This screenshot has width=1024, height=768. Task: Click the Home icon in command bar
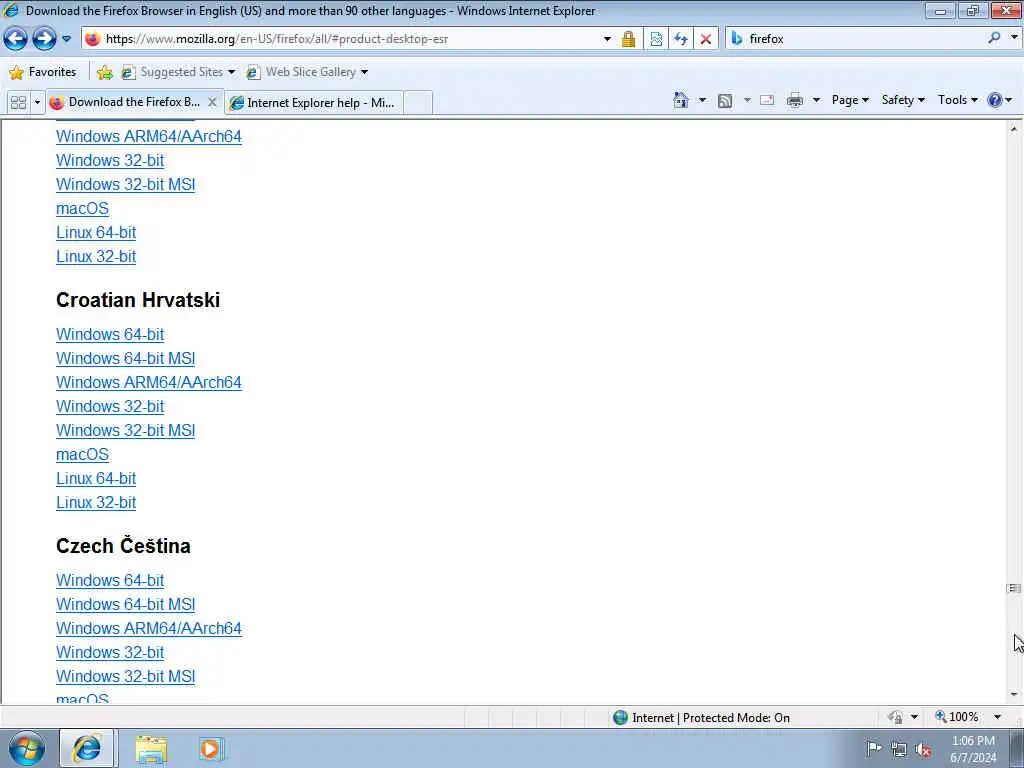(x=680, y=100)
